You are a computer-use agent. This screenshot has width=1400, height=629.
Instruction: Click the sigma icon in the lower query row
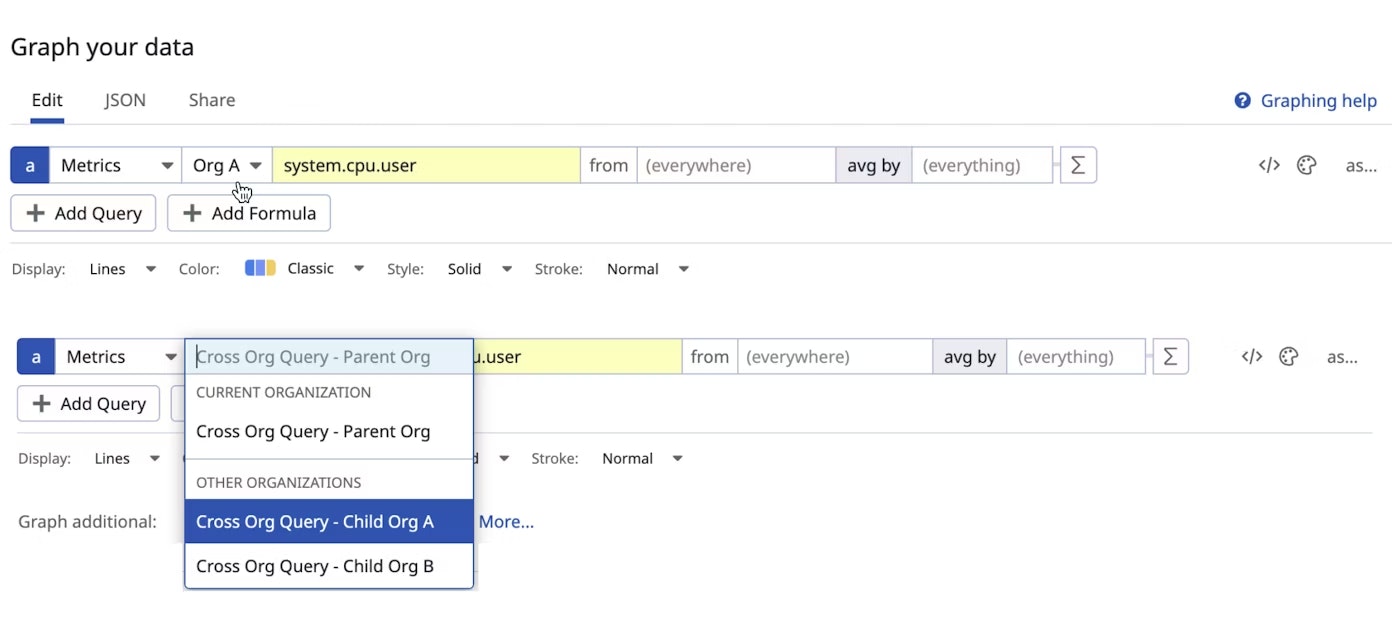[x=1170, y=357]
